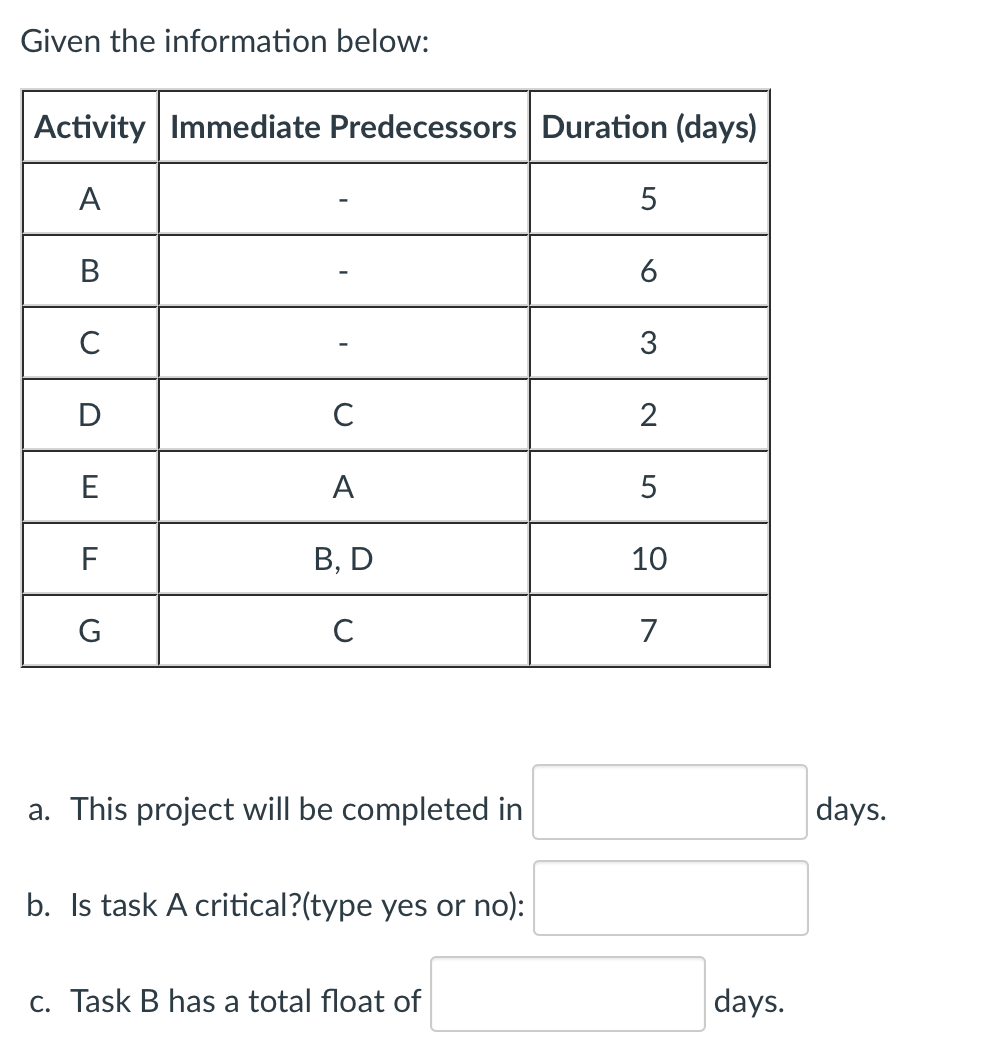Image resolution: width=988 pixels, height=1060 pixels.
Task: Click the row for Activity A
Action: pos(89,199)
